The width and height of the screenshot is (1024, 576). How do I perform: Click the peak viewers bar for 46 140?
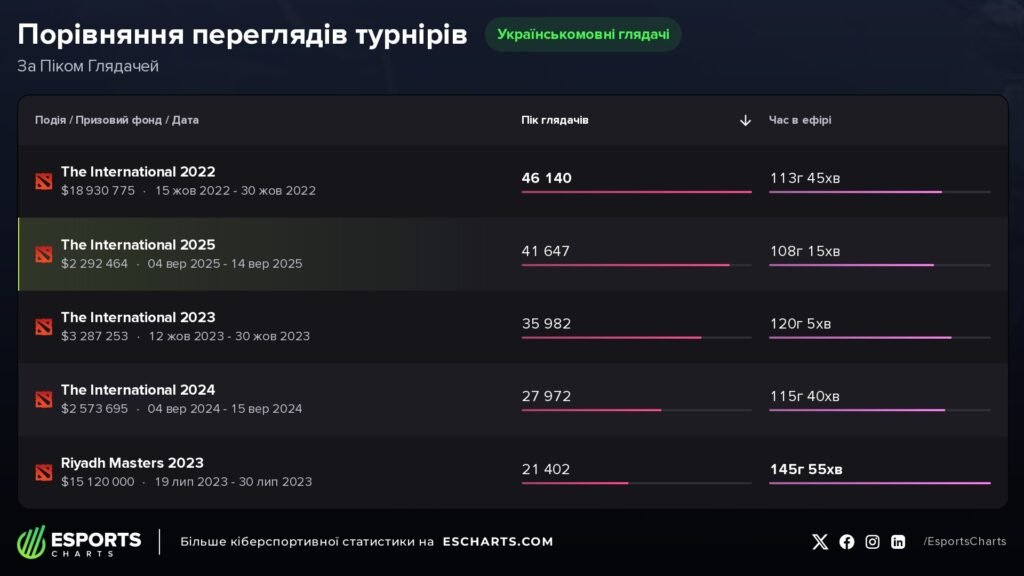click(636, 191)
